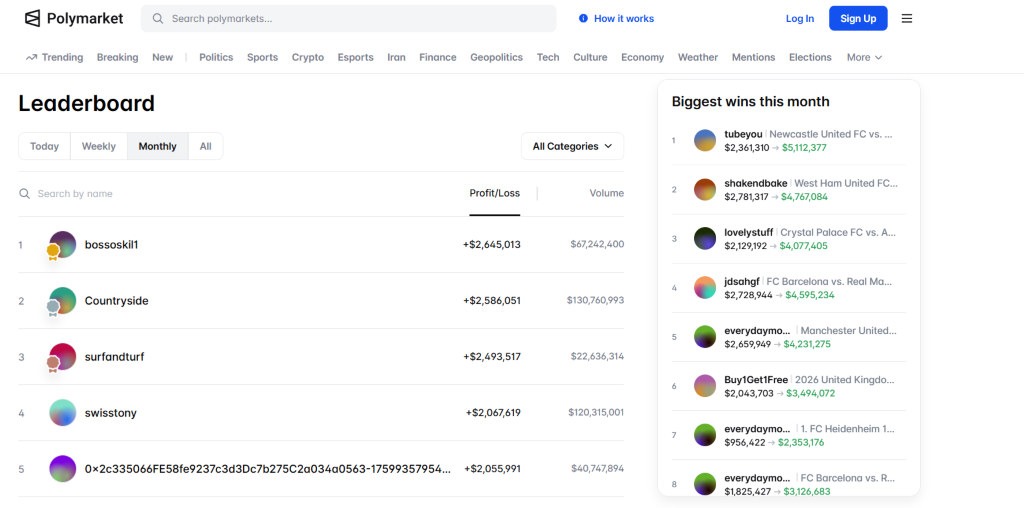Open swisstony's profile name
The image size is (1024, 508).
click(110, 413)
